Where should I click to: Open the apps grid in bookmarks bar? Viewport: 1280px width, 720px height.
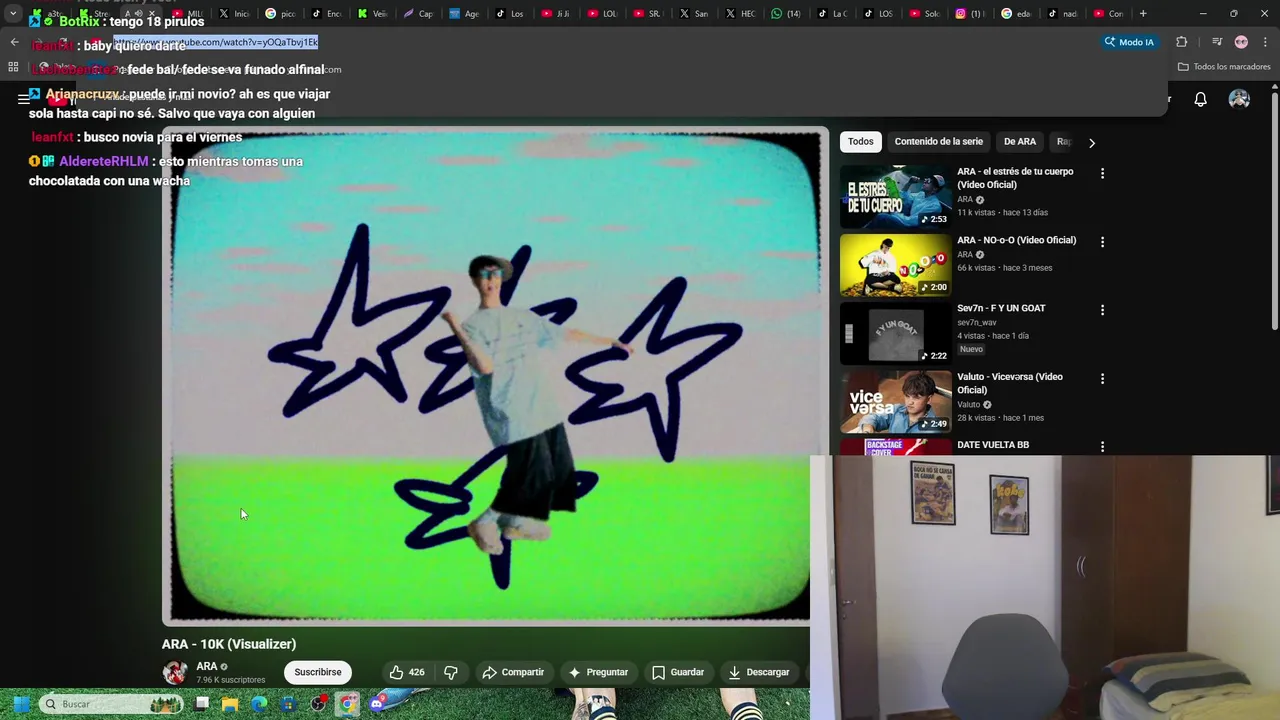tap(13, 67)
